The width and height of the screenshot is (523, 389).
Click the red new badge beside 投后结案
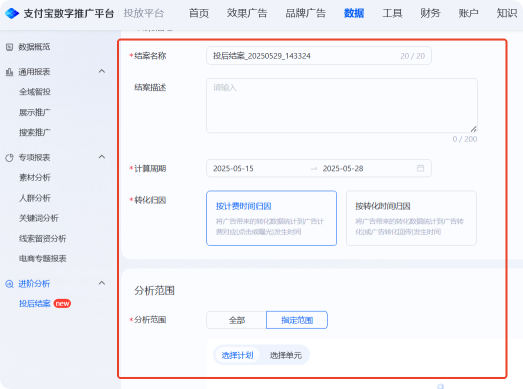[62, 304]
